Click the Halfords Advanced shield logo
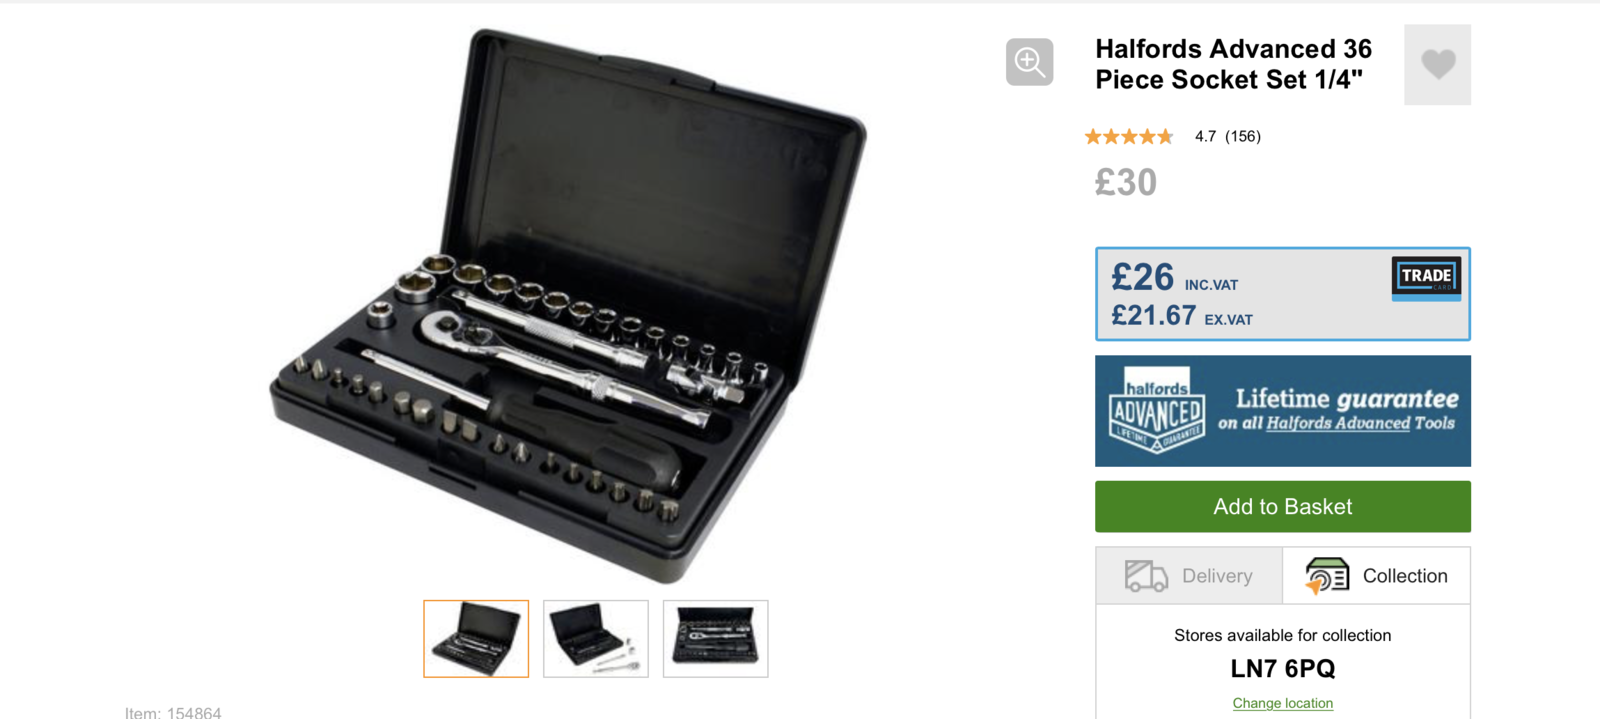Viewport: 1600px width, 719px height. click(x=1157, y=411)
